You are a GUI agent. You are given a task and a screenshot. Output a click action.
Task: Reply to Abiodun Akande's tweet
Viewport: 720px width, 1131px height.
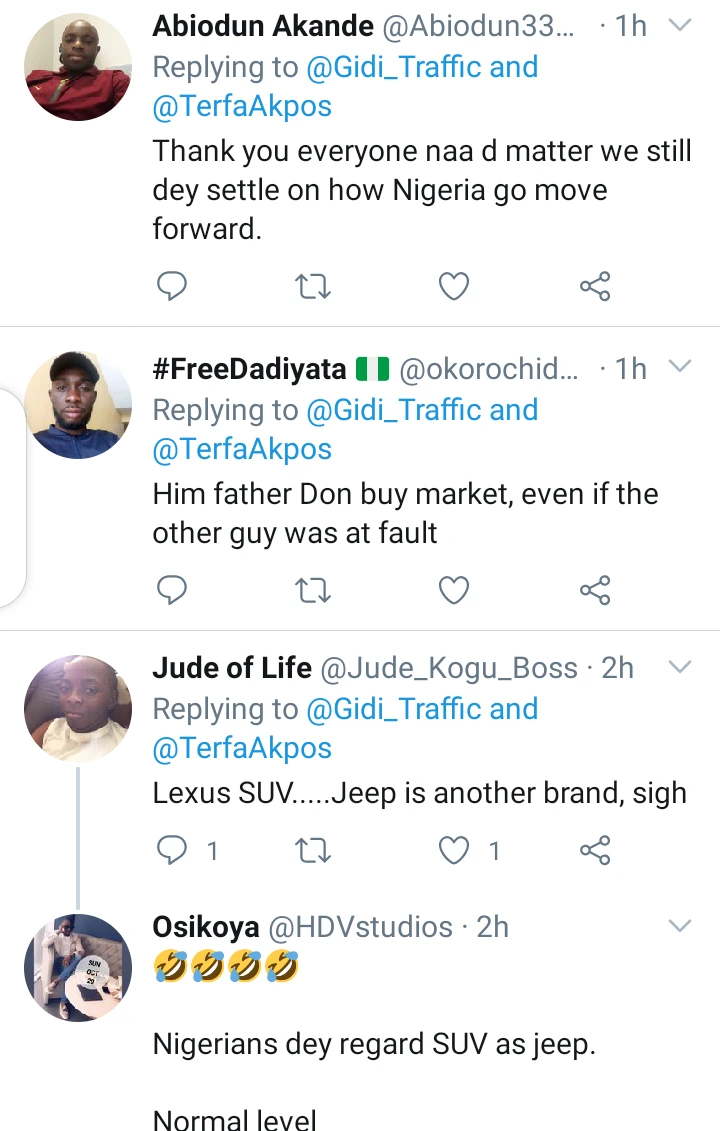[173, 288]
